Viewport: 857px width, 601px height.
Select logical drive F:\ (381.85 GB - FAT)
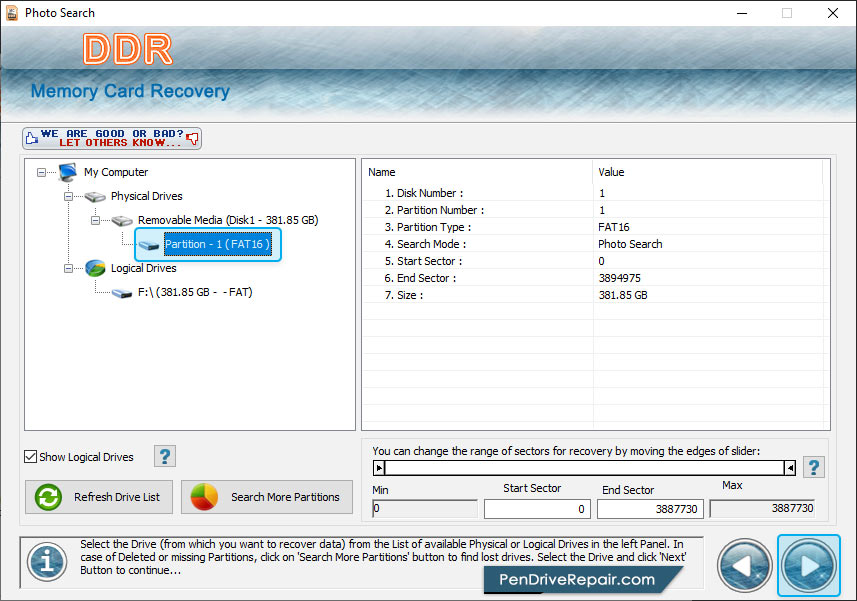tap(195, 292)
